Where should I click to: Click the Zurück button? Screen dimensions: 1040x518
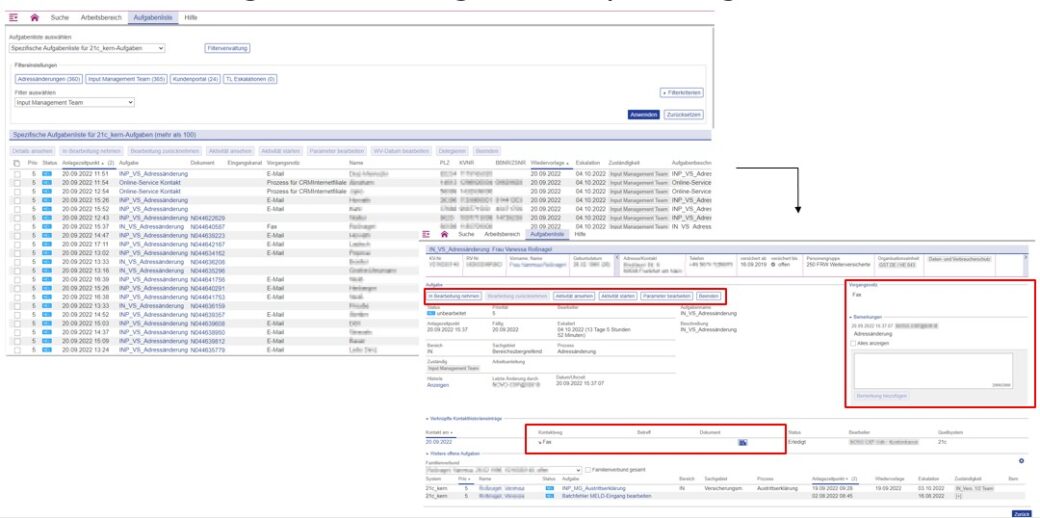pos(1021,513)
